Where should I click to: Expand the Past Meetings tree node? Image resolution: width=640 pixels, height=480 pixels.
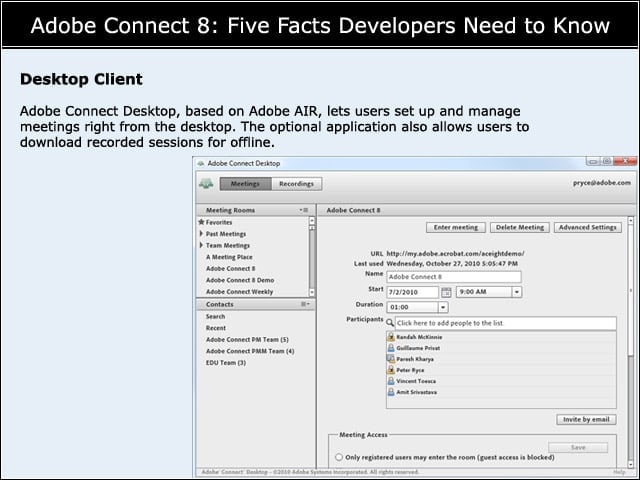[x=201, y=234]
